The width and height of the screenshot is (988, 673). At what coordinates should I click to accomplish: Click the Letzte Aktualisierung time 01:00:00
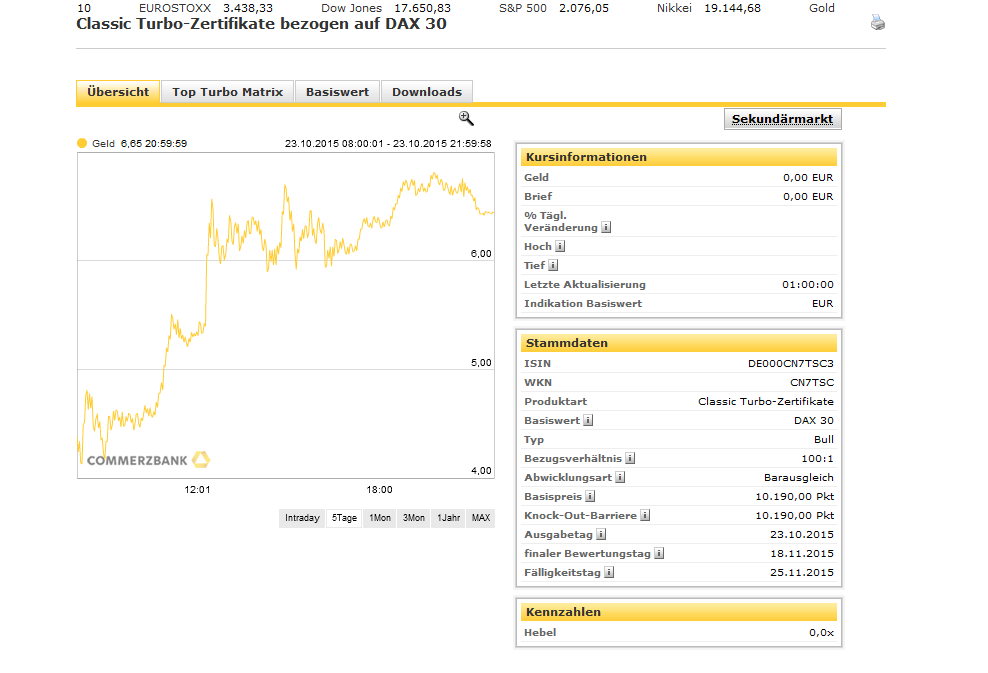(808, 284)
